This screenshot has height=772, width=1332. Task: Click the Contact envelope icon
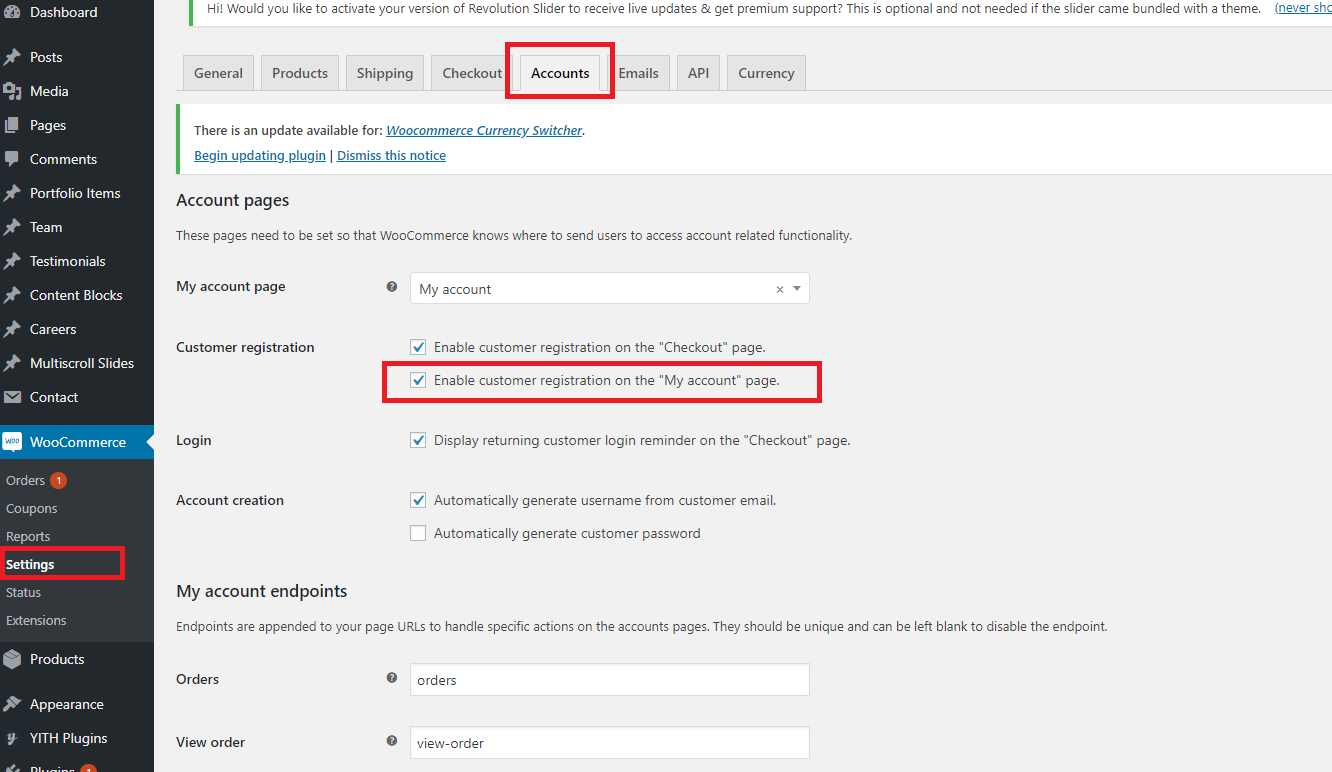(x=12, y=397)
